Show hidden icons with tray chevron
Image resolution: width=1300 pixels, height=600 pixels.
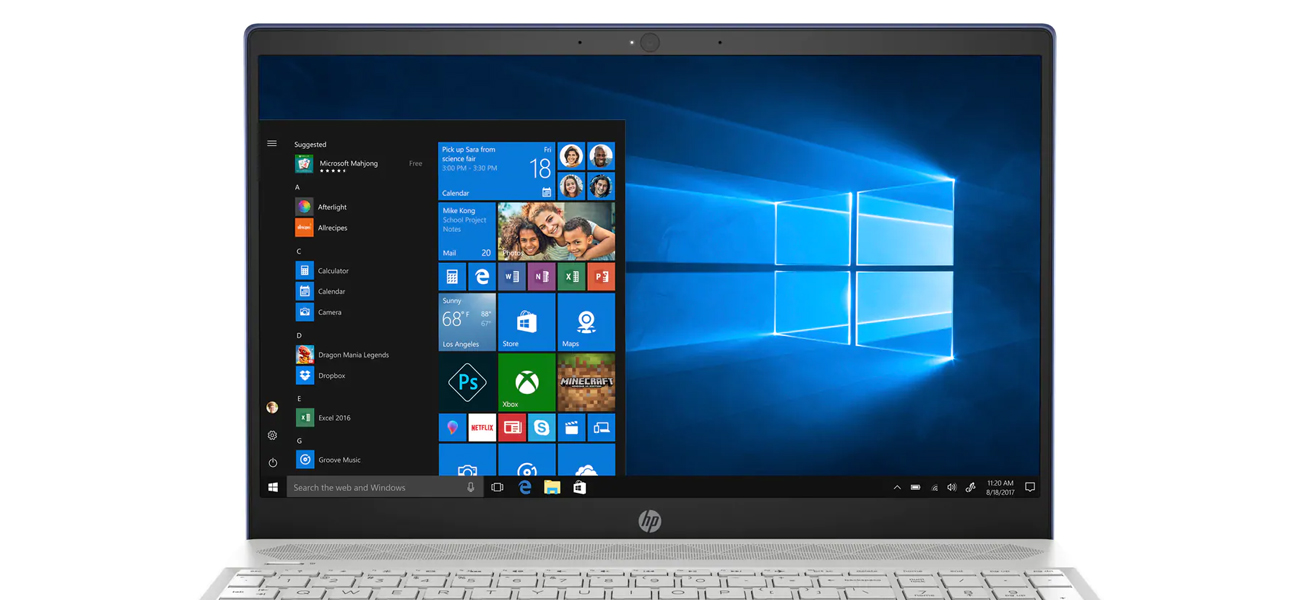[x=897, y=488]
